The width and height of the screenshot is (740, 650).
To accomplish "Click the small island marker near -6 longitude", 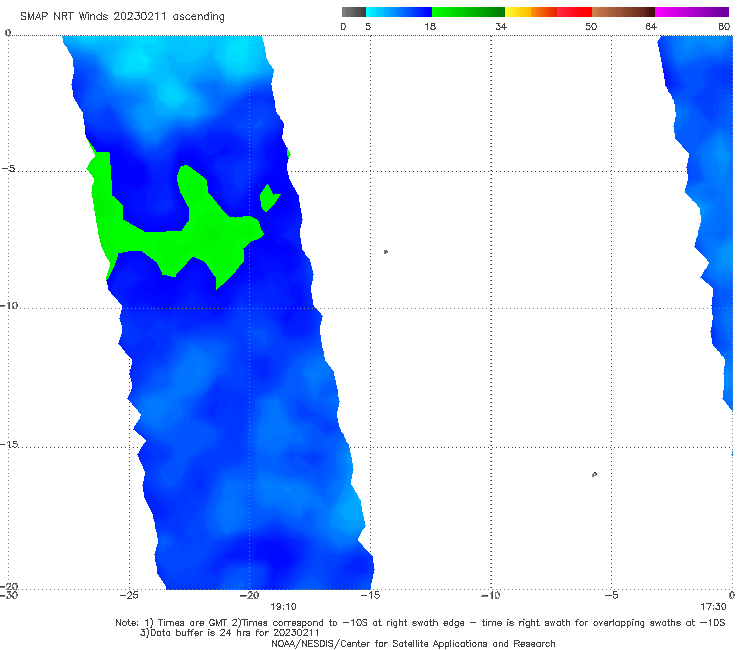I will 594,474.
